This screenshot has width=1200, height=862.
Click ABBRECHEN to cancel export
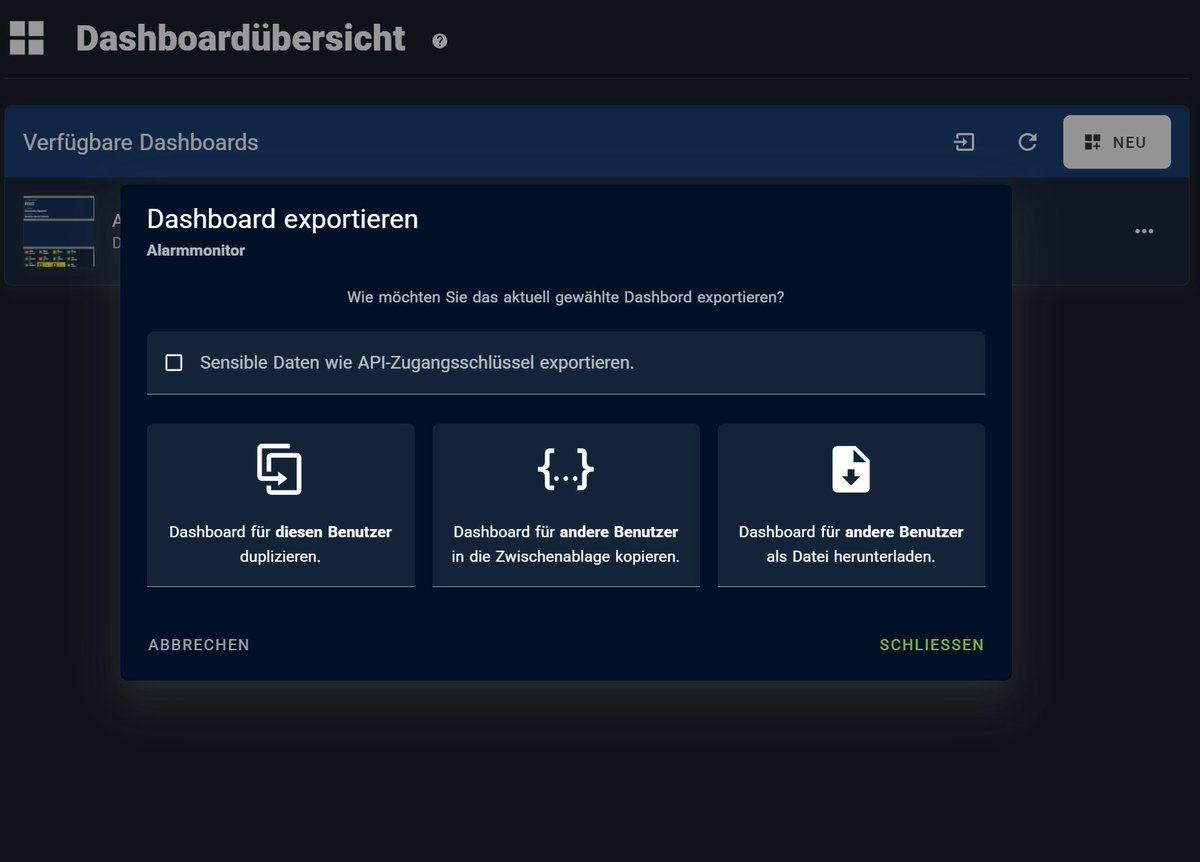tap(199, 645)
